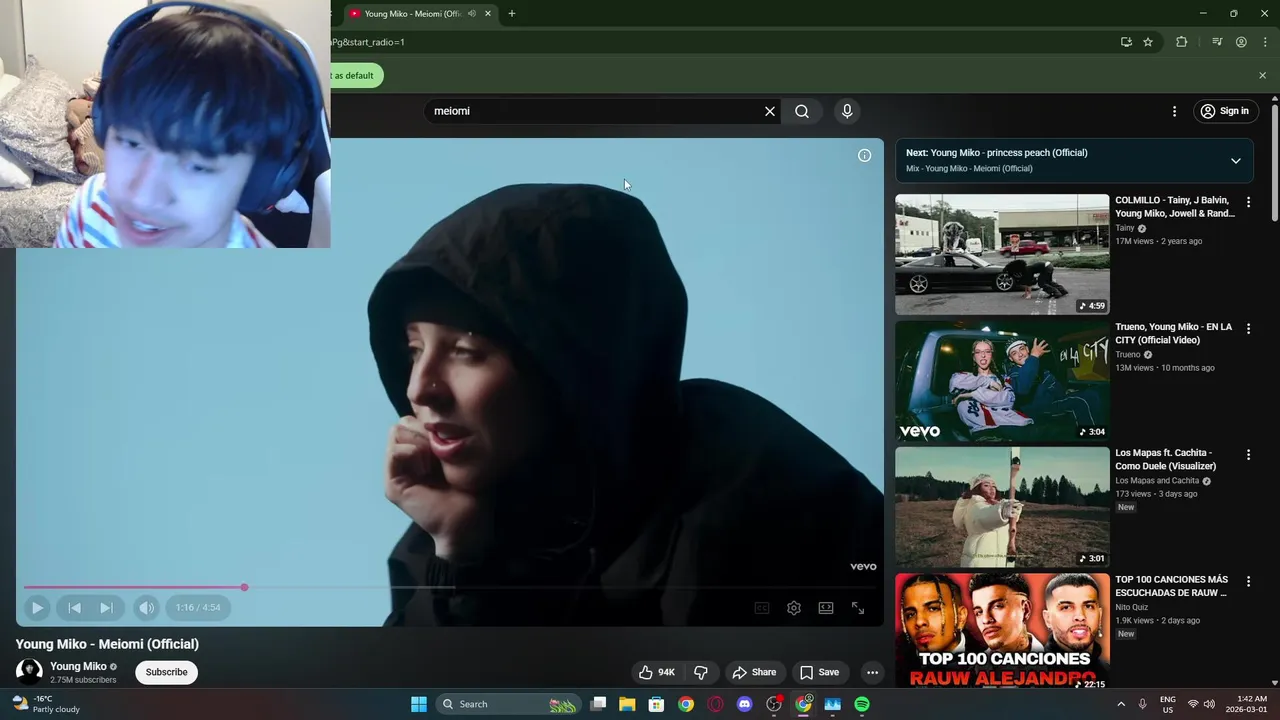This screenshot has width=1280, height=720.
Task: Like the video with 94K likes
Action: point(657,672)
